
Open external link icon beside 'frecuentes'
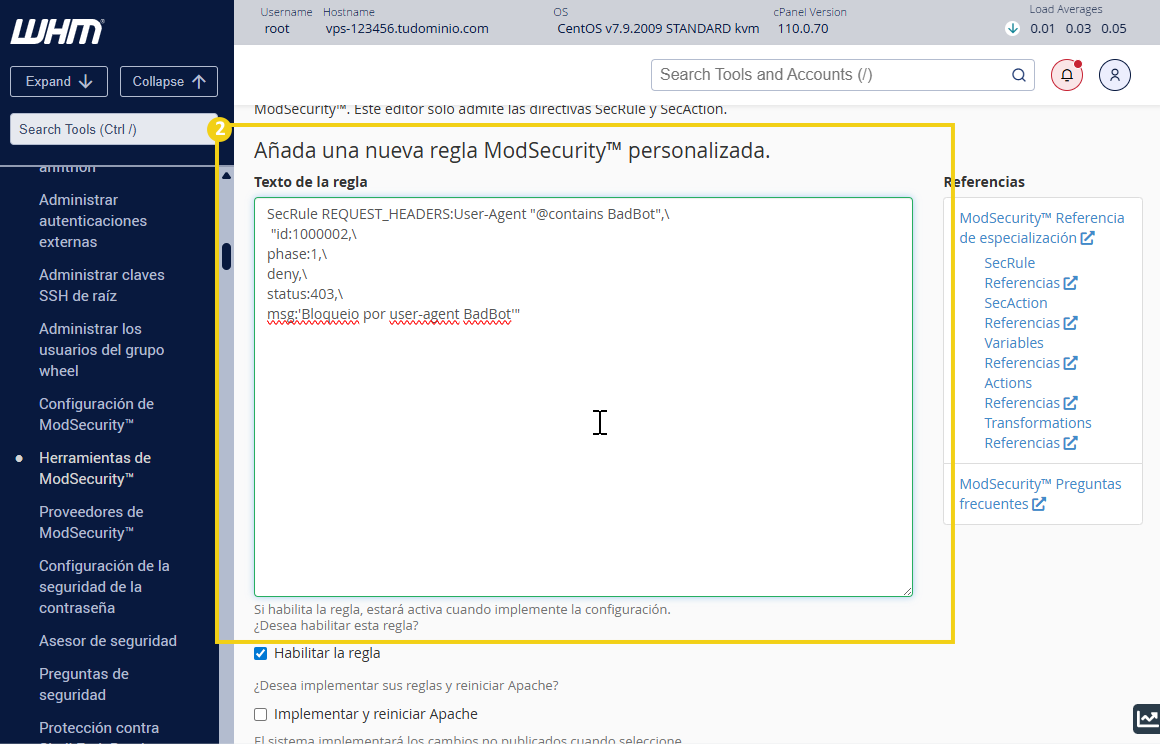click(1039, 504)
